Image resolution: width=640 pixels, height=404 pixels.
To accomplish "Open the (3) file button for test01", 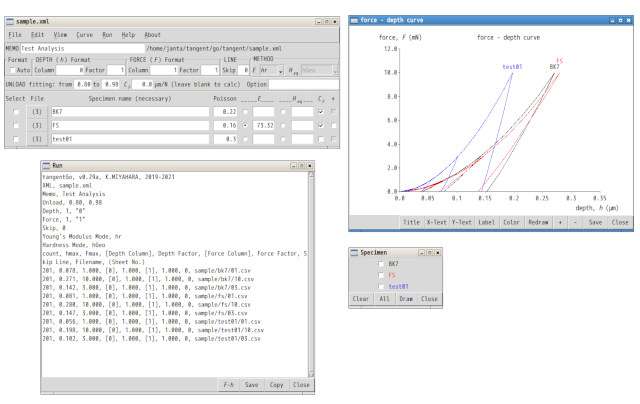I will click(x=37, y=139).
